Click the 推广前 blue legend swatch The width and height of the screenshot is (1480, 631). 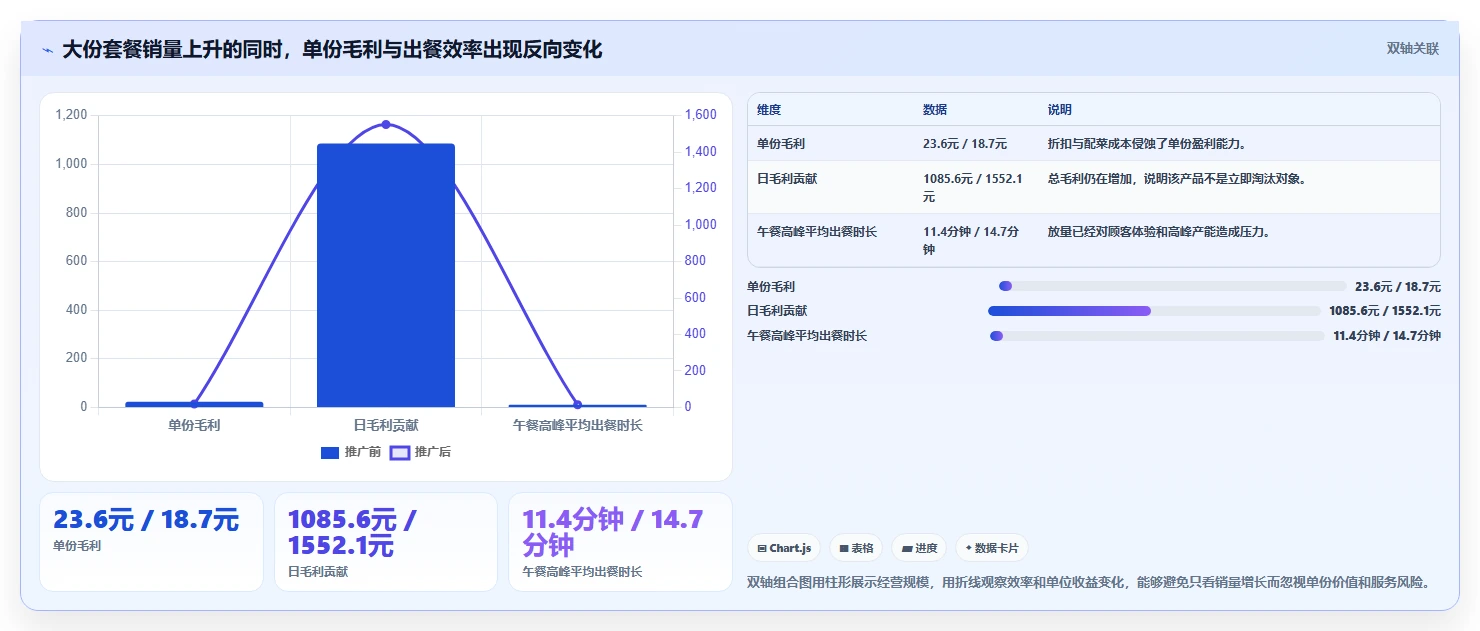[x=330, y=453]
